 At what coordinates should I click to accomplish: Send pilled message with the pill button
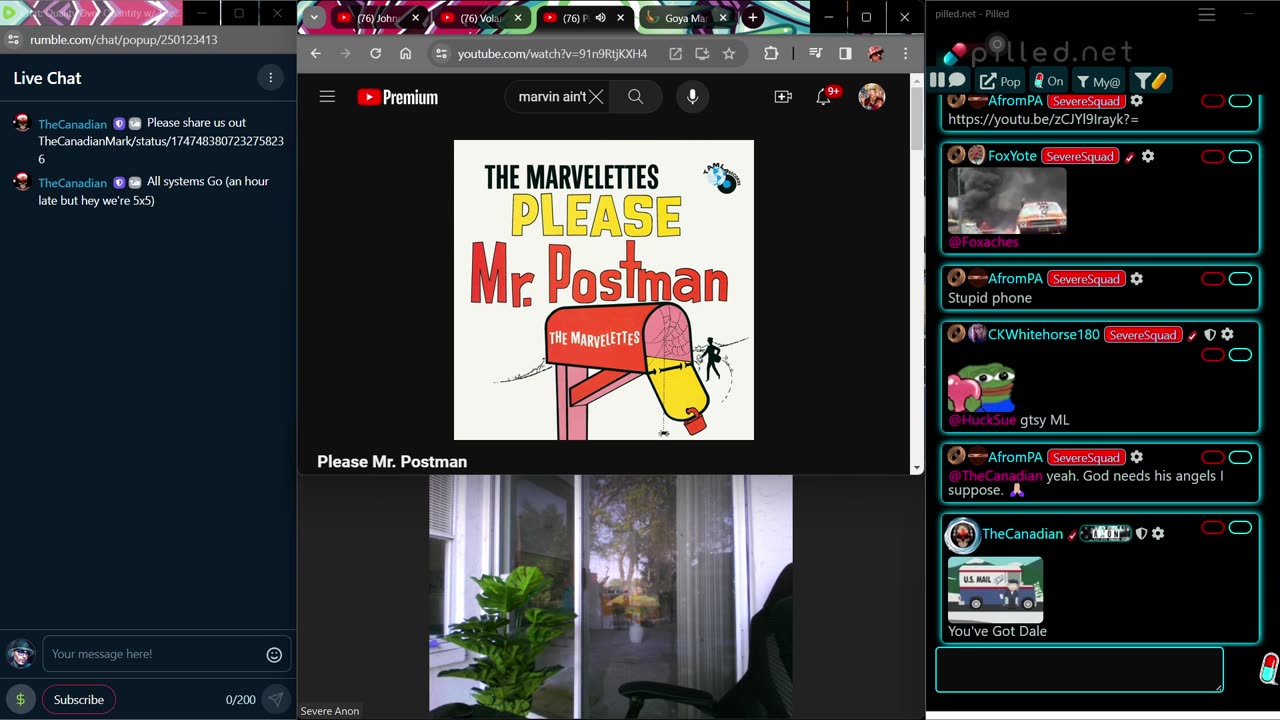[1268, 669]
